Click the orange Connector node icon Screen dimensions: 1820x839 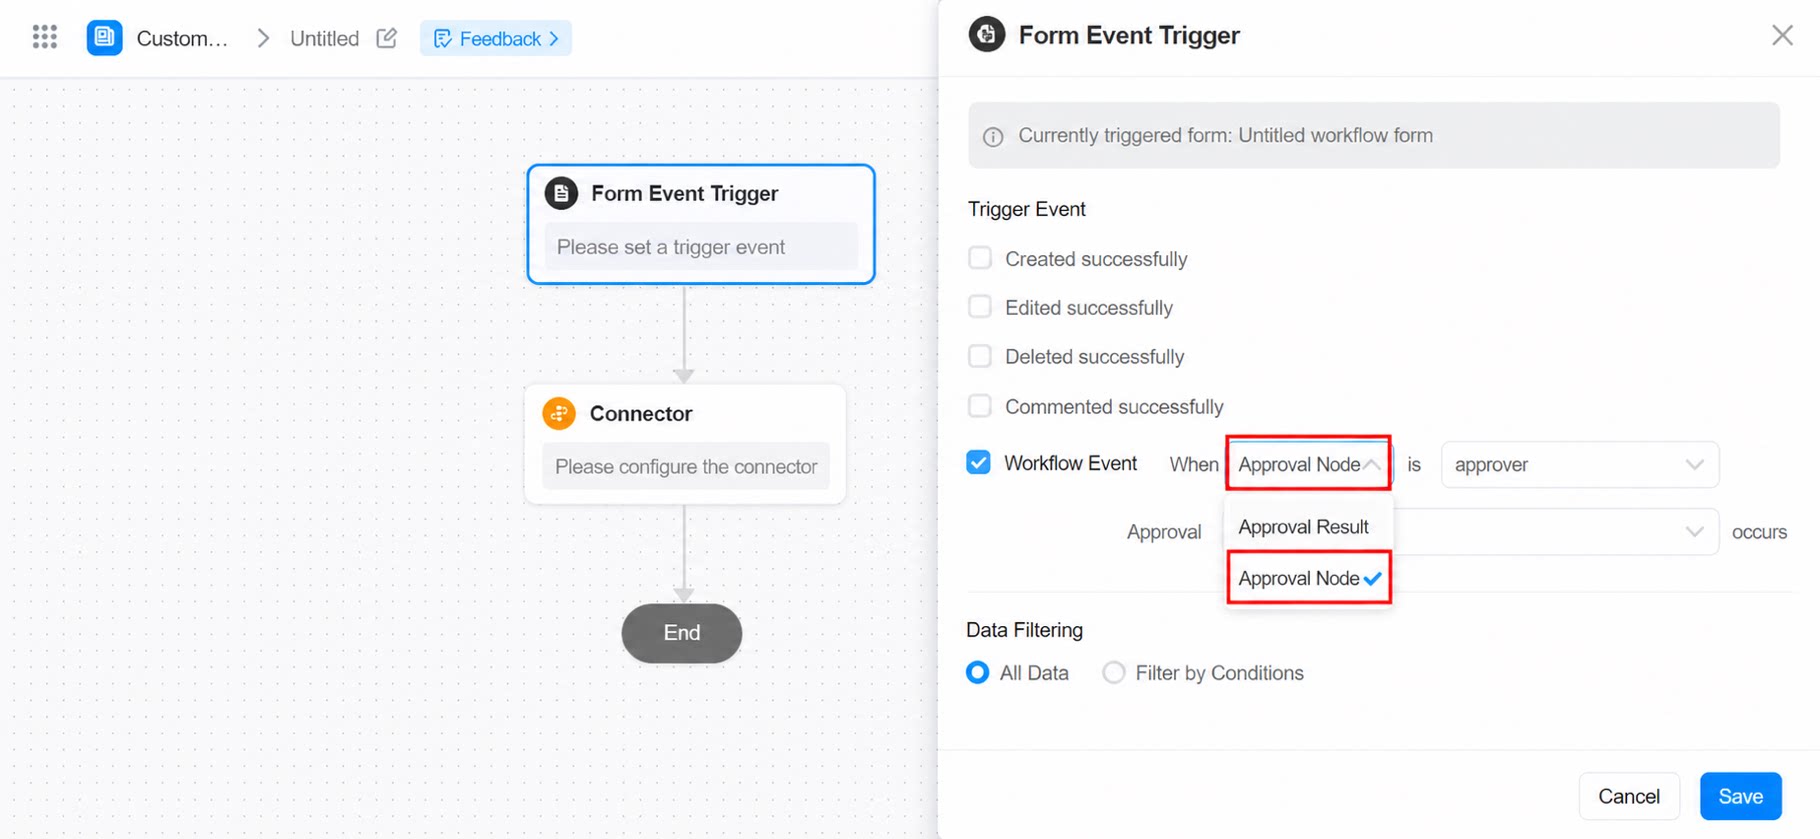click(559, 413)
